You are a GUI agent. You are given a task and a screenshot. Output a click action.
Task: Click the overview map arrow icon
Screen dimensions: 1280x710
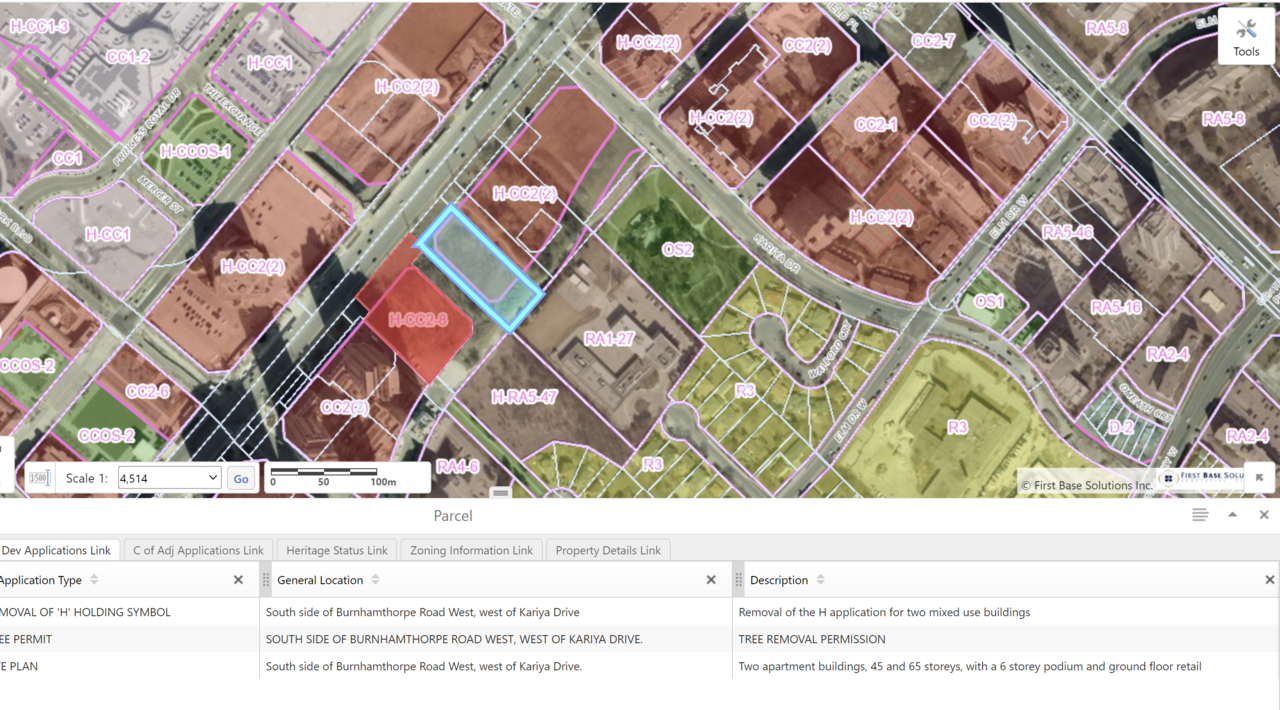point(1259,478)
